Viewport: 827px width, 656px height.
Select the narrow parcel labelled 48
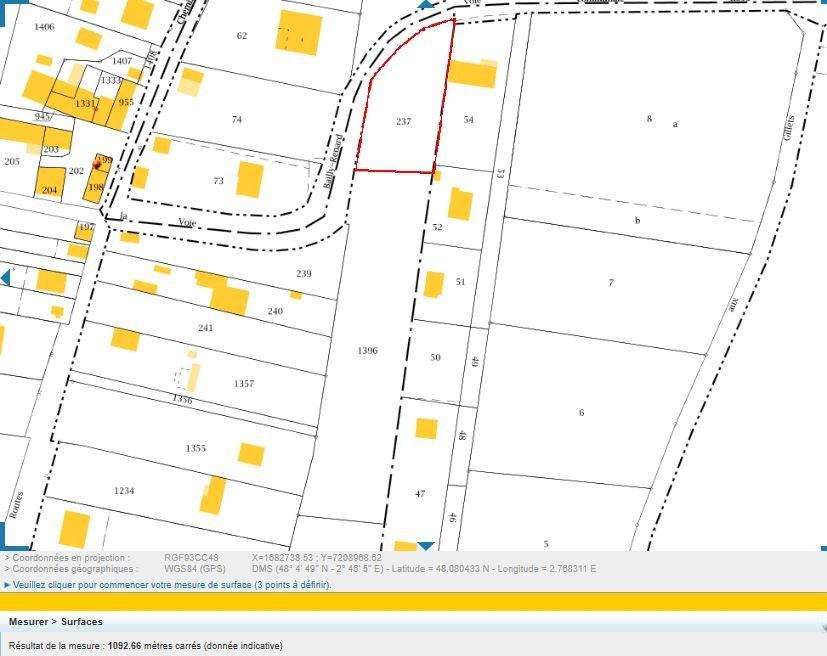point(462,436)
